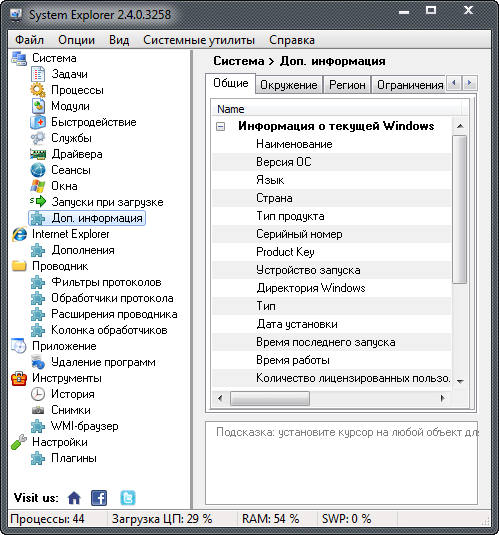Click the Службы services gears icon

pyautogui.click(x=38, y=138)
